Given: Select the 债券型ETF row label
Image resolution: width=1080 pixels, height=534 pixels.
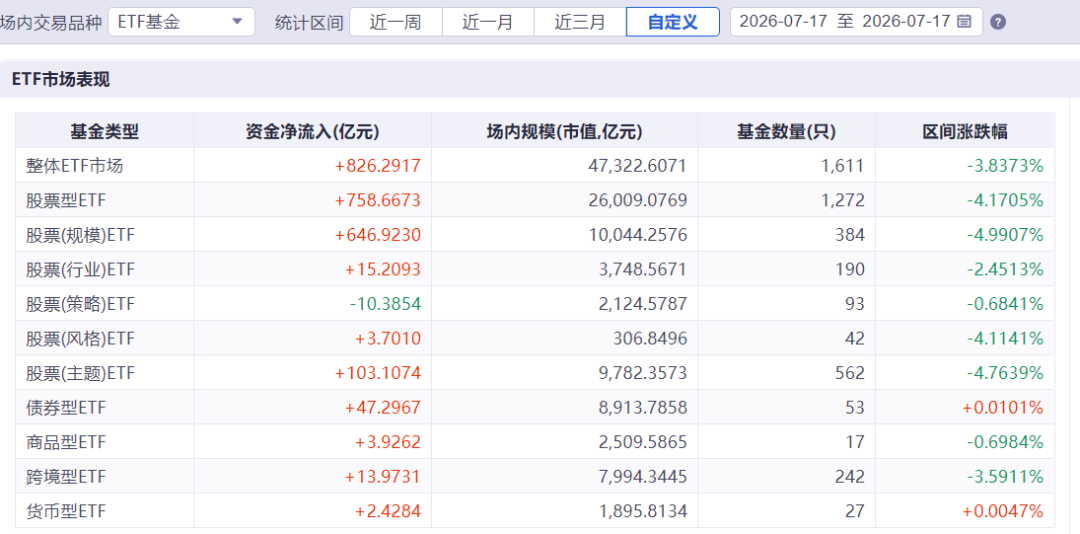Looking at the screenshot, I should point(66,407).
